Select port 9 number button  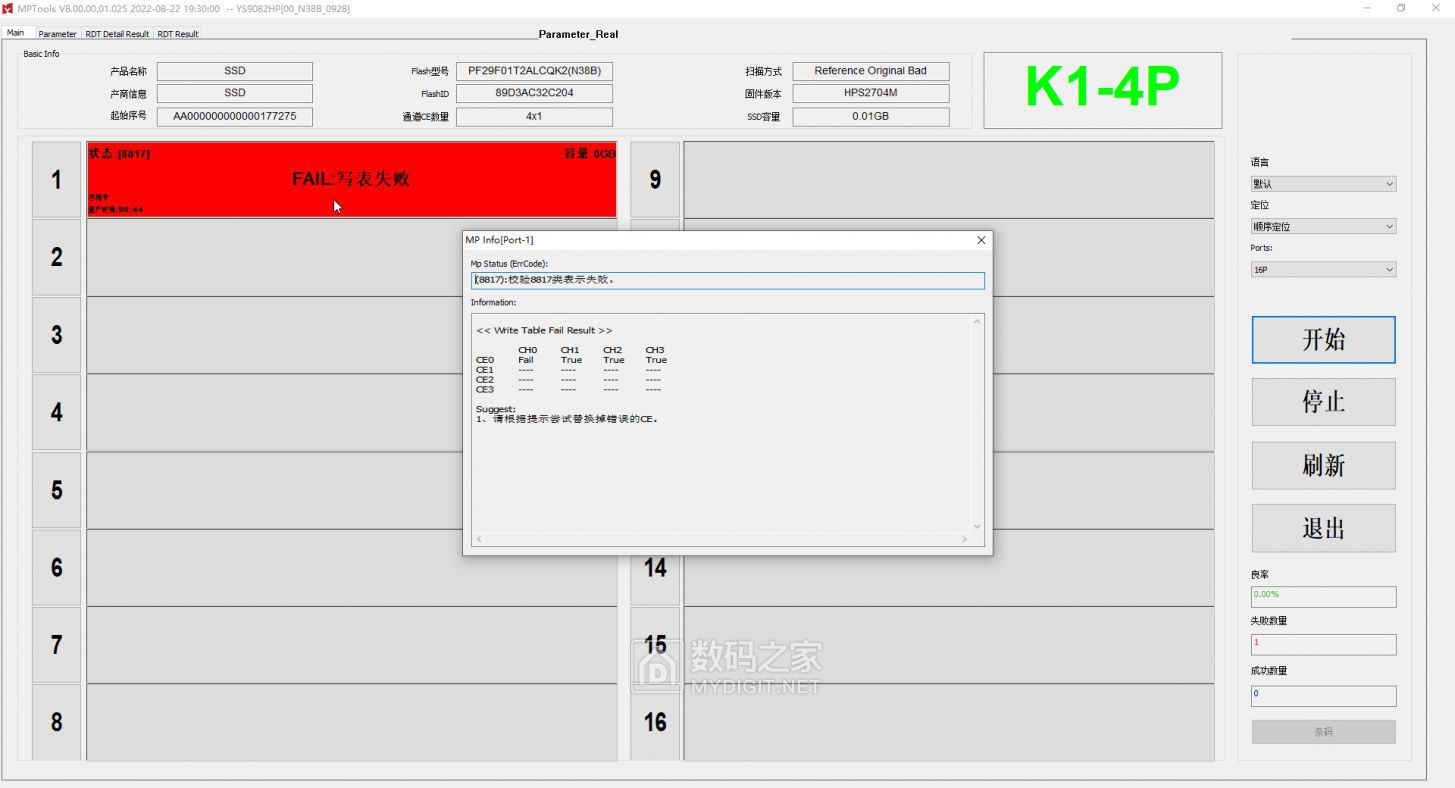click(655, 180)
